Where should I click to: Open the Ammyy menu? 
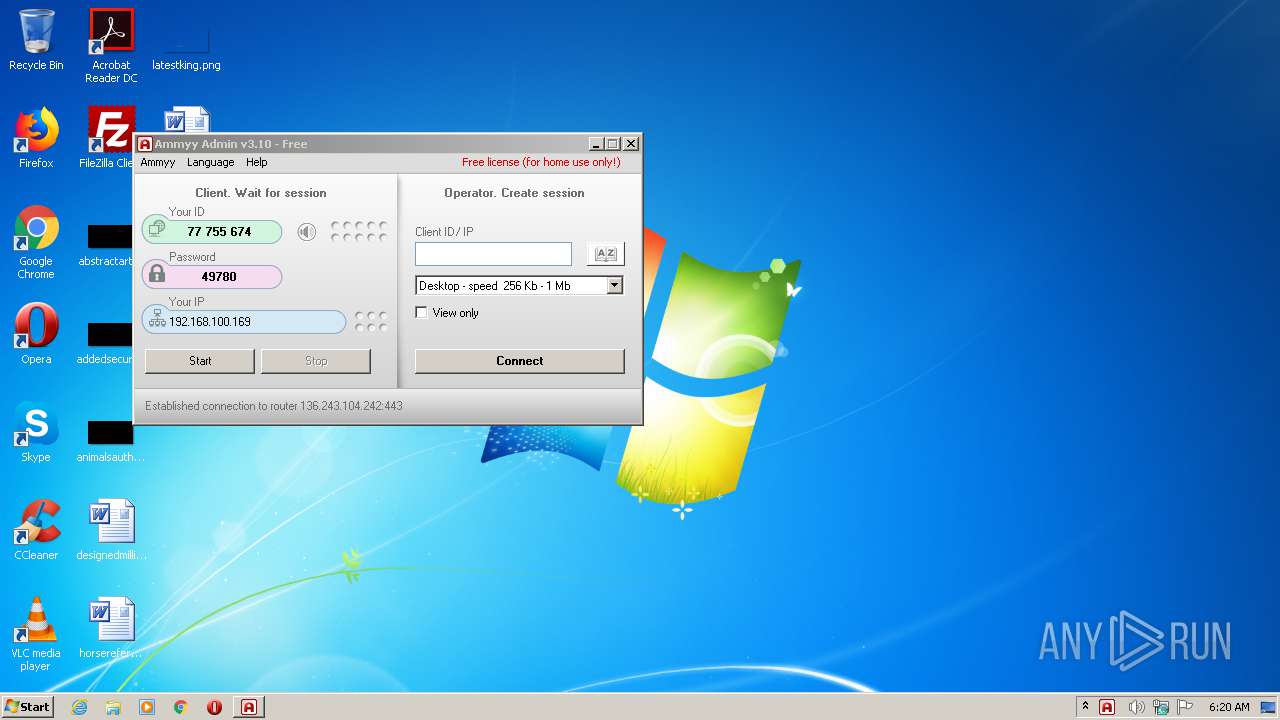coord(157,162)
